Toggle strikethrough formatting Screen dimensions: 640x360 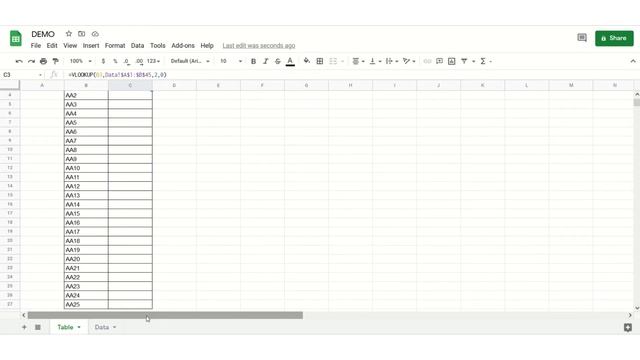278,61
